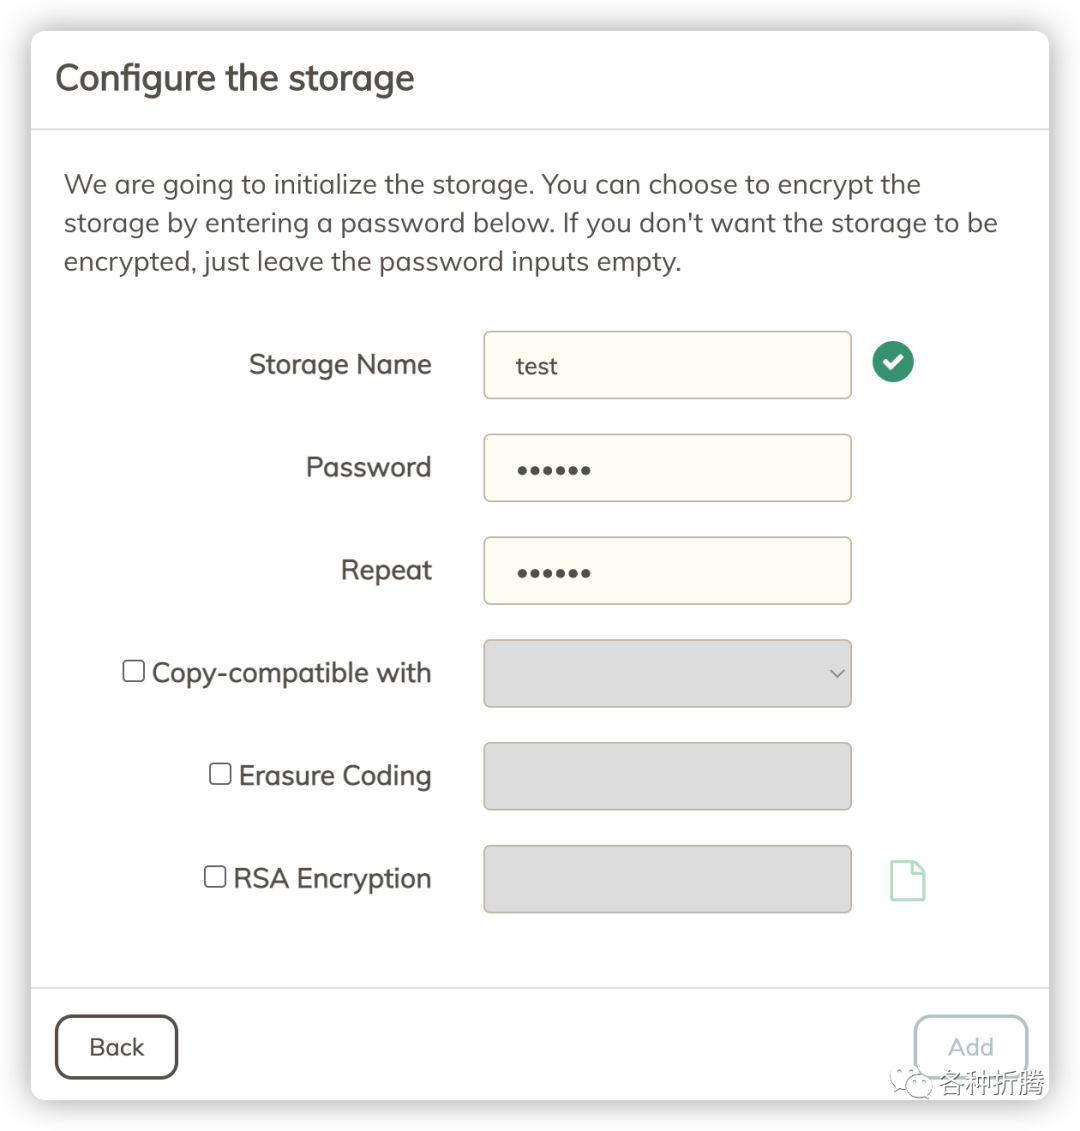
Task: Enable the Copy-compatible with checkbox
Action: (133, 671)
